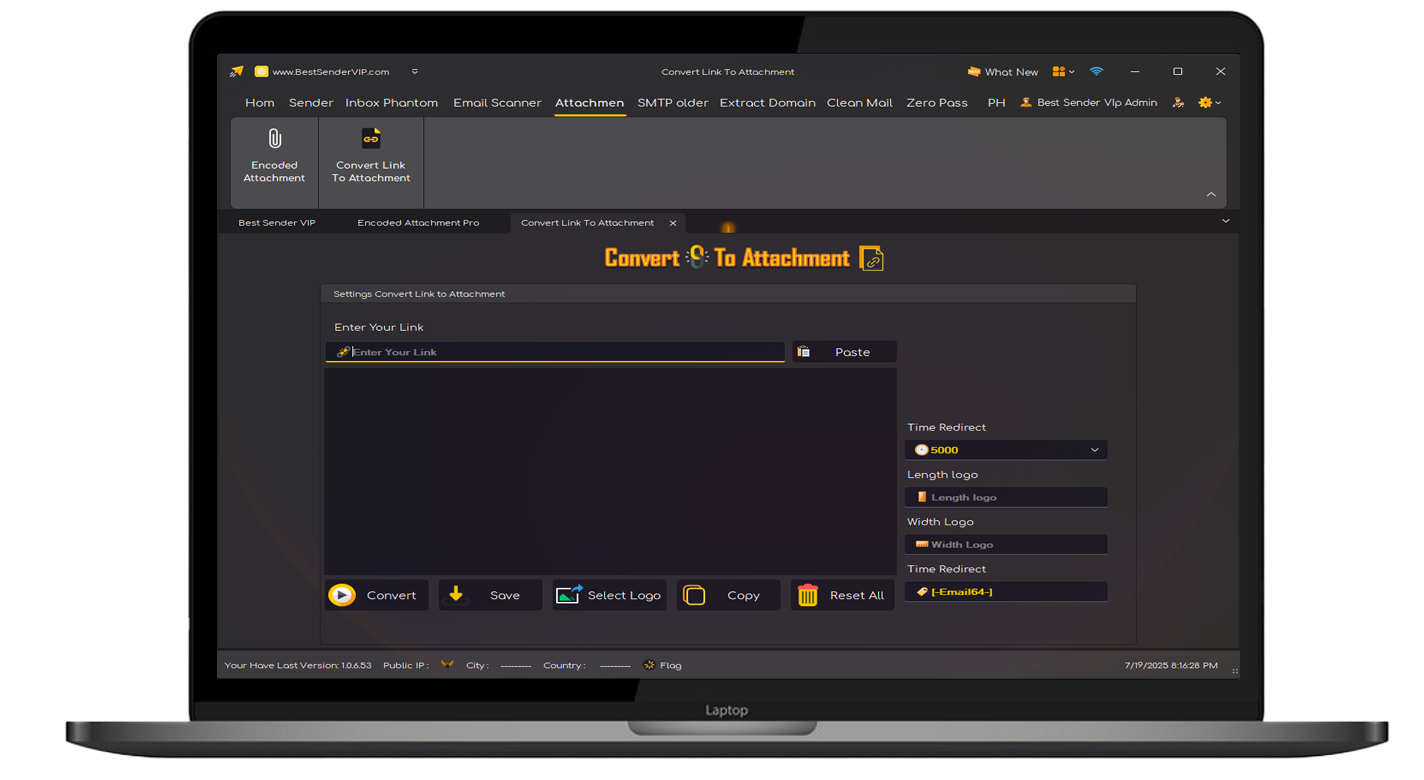The width and height of the screenshot is (1424, 780).
Task: Click the Select Logo button
Action: pyautogui.click(x=610, y=595)
